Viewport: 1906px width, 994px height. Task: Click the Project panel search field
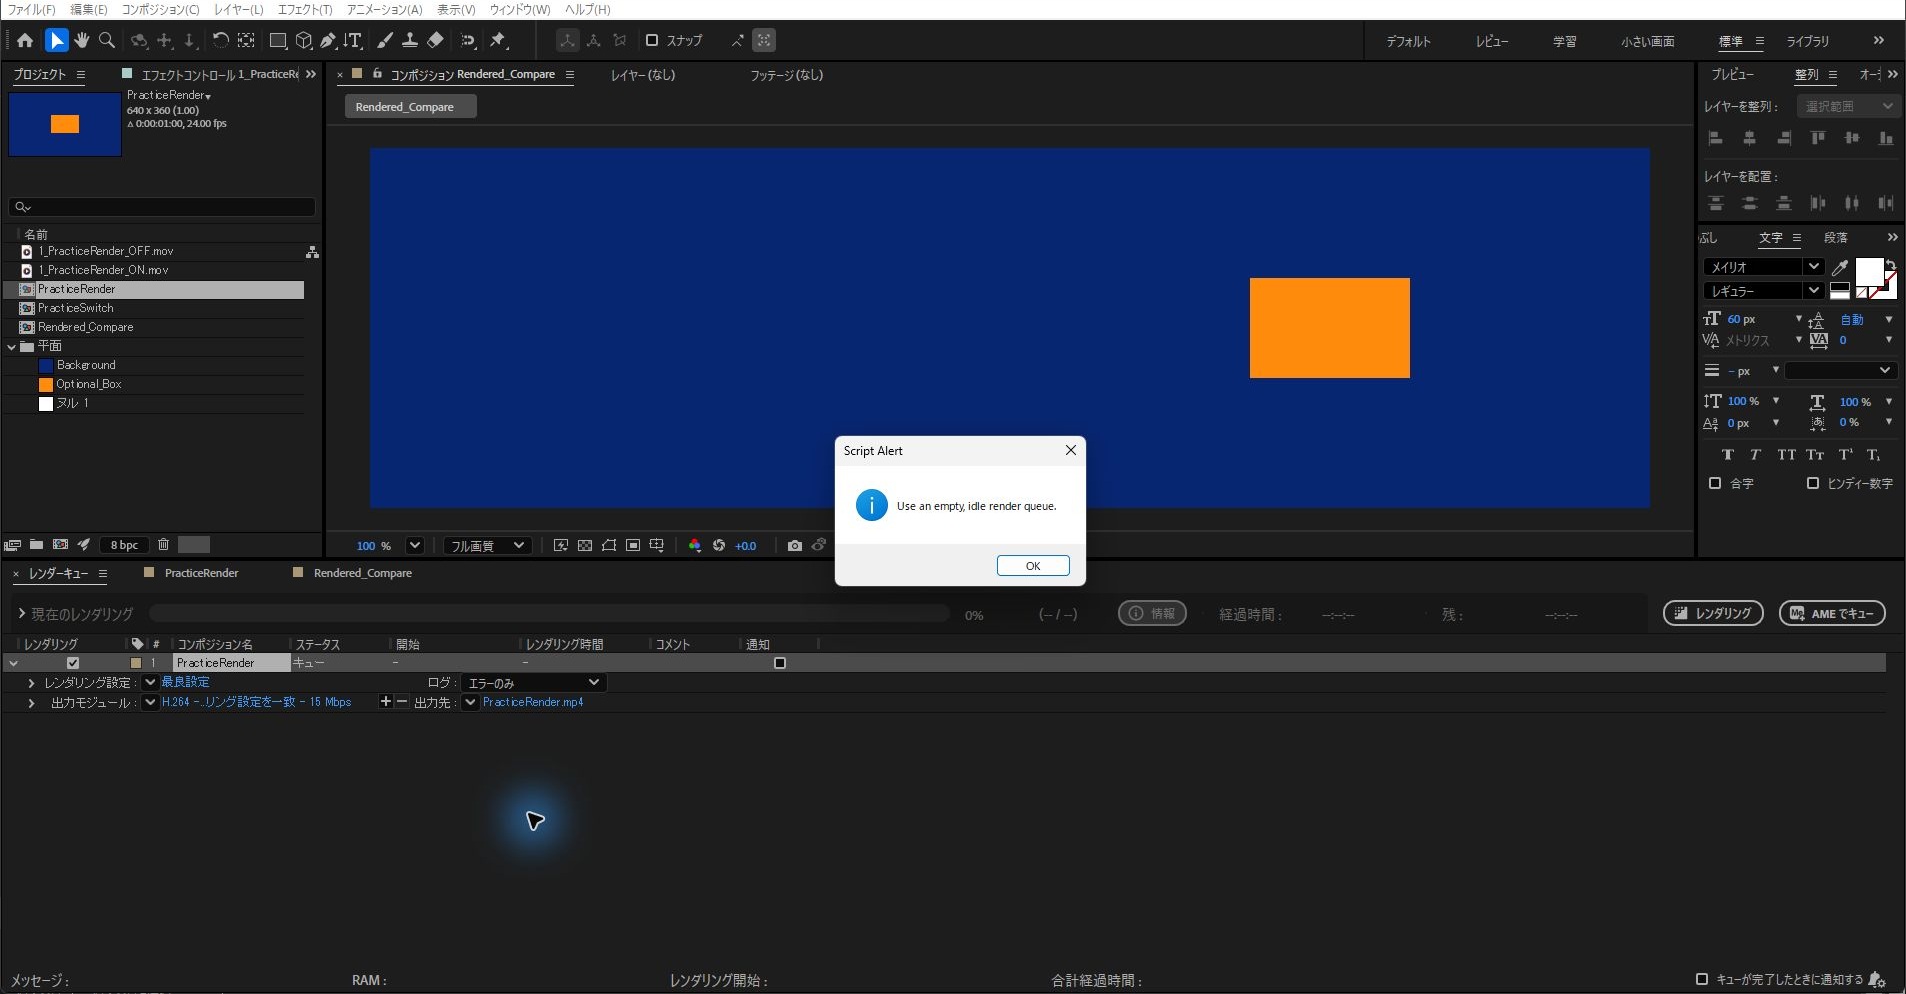point(162,207)
